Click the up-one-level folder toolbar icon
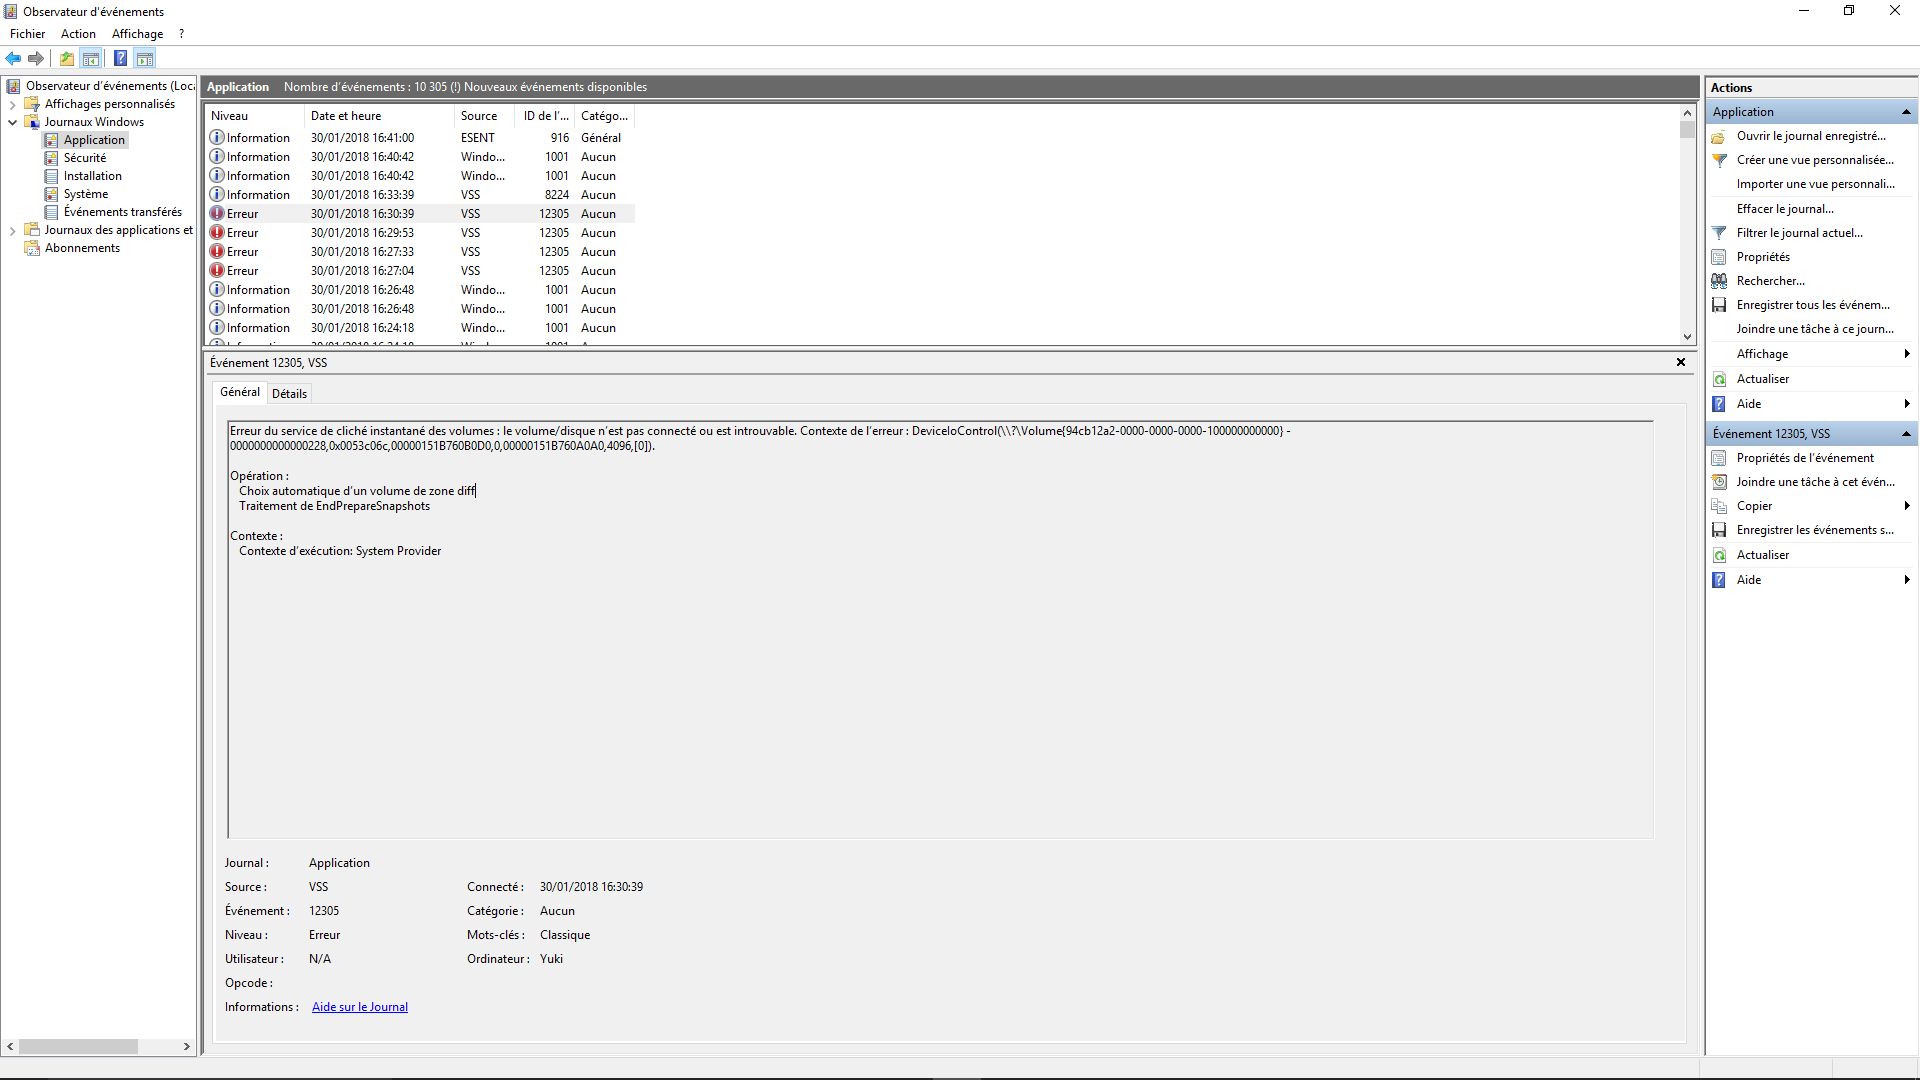The width and height of the screenshot is (1920, 1080). pyautogui.click(x=67, y=59)
